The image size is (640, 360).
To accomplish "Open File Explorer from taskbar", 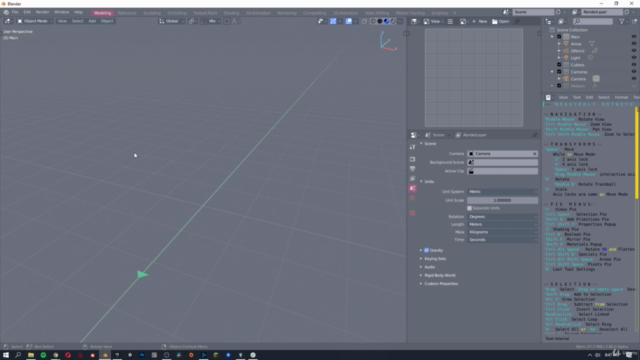I will [31, 355].
